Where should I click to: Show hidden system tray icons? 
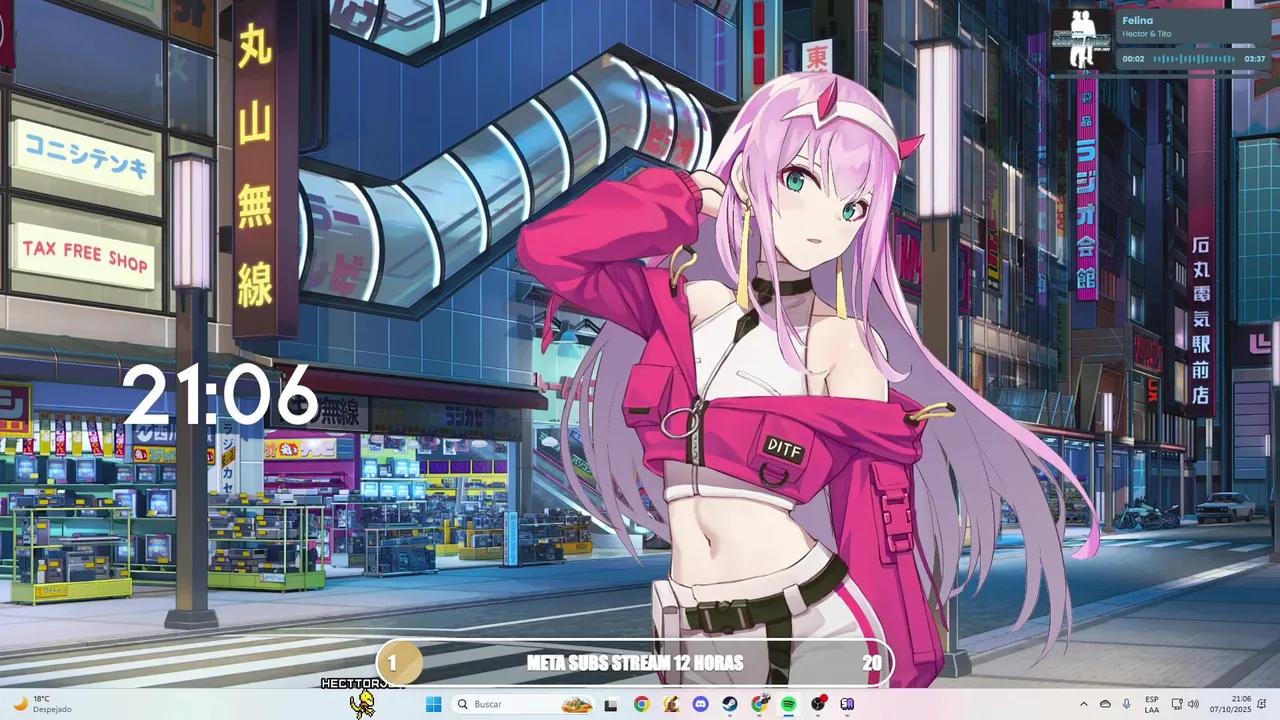click(x=1084, y=704)
